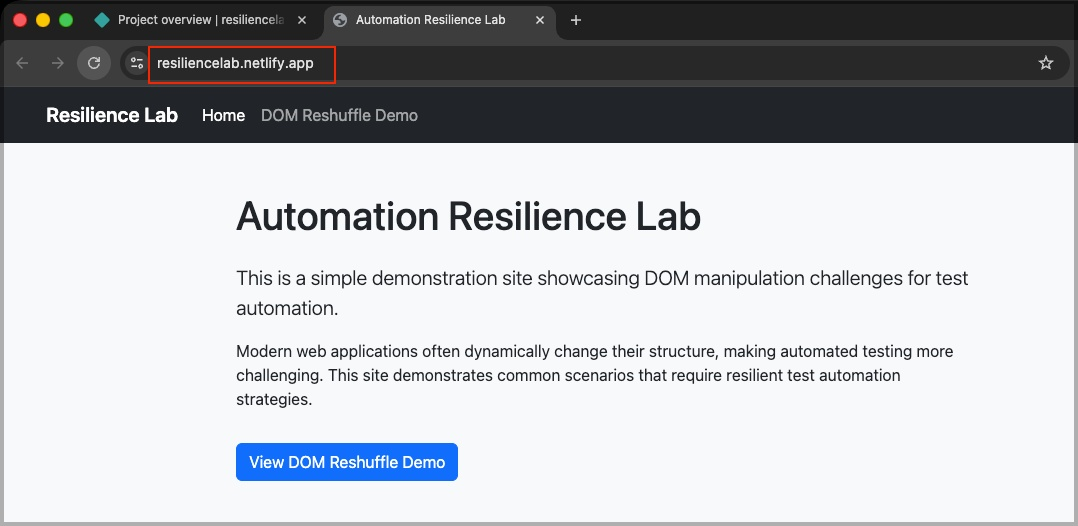Select the Automation Resilience Lab tab

(430, 20)
